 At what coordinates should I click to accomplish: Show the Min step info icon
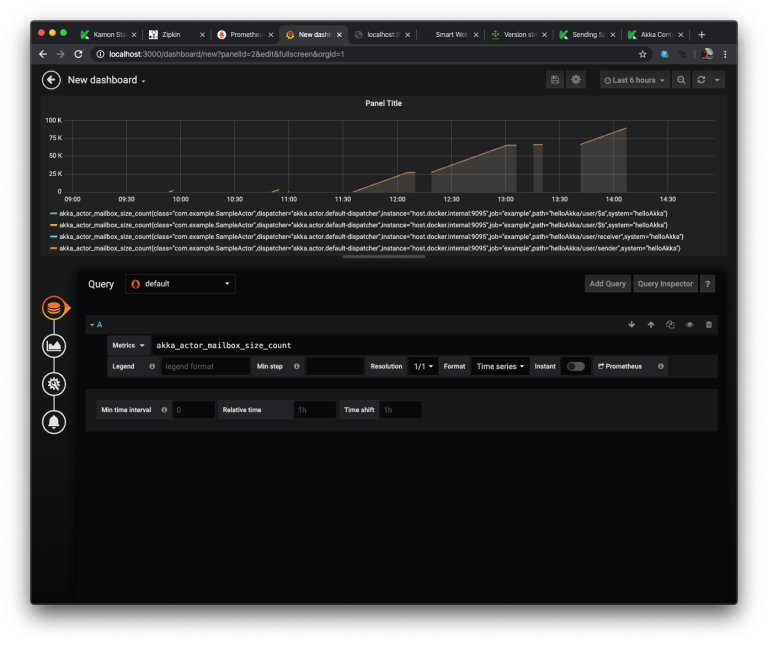[x=296, y=366]
